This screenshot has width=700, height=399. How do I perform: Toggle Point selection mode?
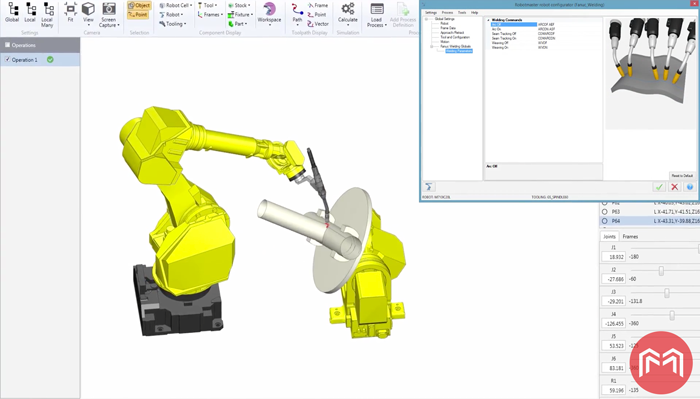138,15
